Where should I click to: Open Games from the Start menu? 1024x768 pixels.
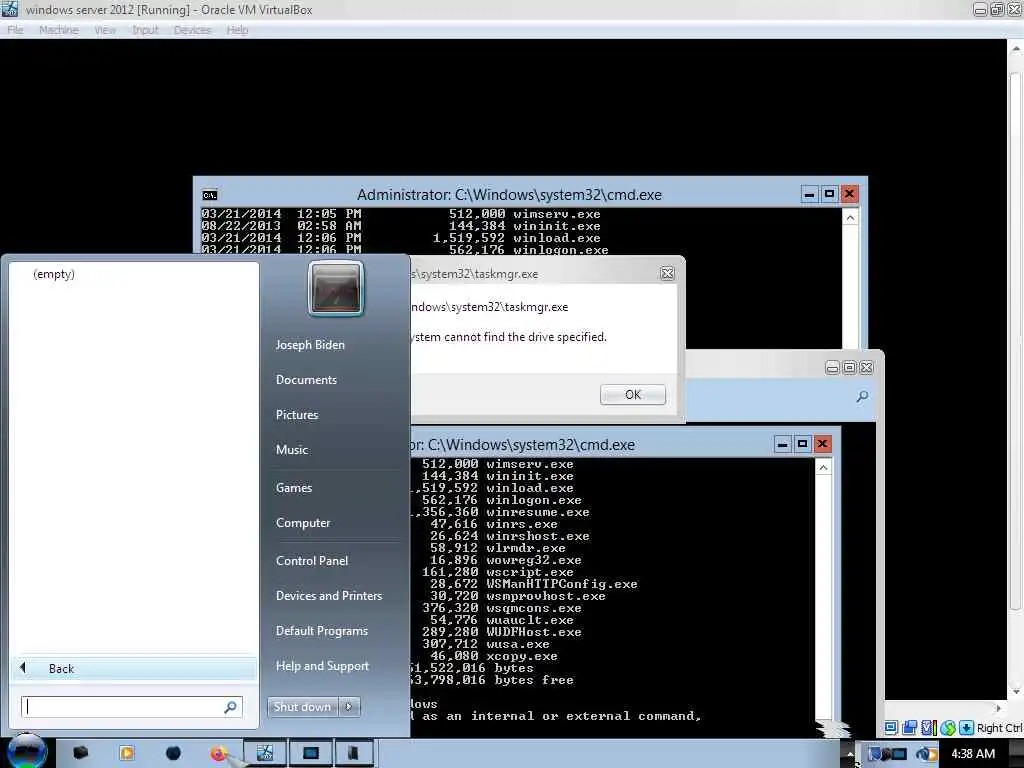pos(294,488)
